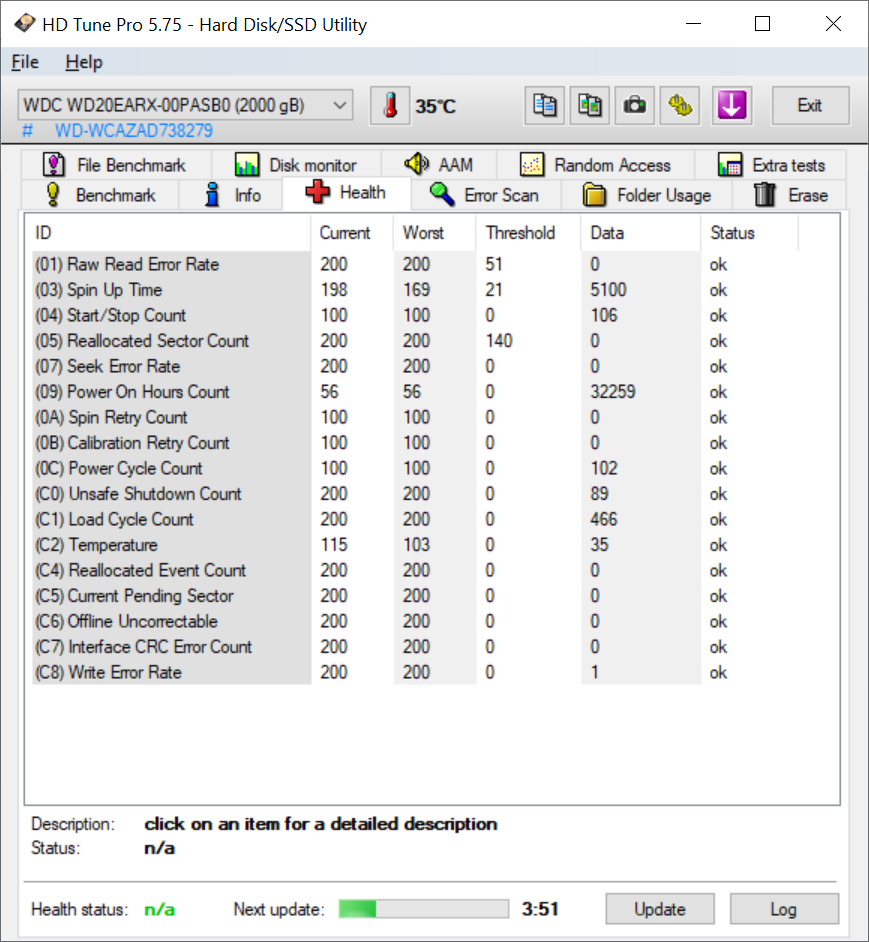The width and height of the screenshot is (869, 942).
Task: Select the (0A) Spin Retry Count row
Action: click(x=415, y=418)
